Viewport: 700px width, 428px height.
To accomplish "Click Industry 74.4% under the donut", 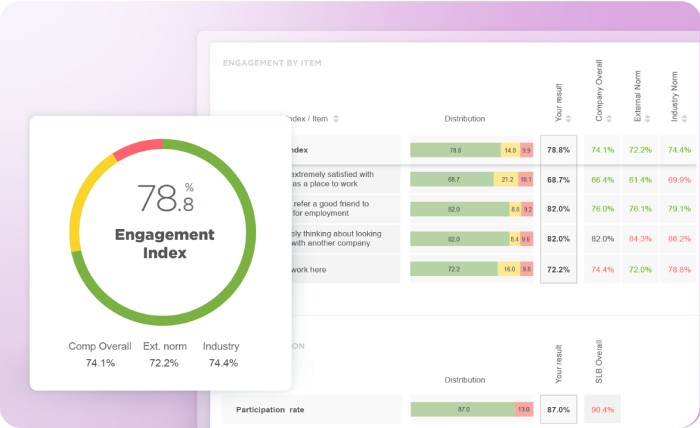I will [221, 355].
